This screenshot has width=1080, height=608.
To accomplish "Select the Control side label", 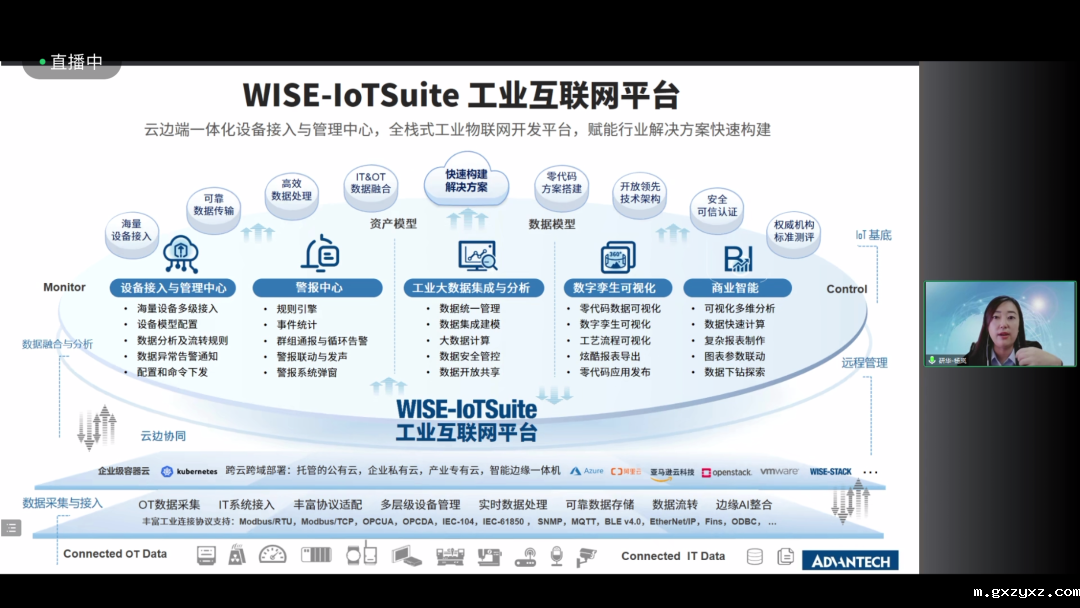I will 846,289.
